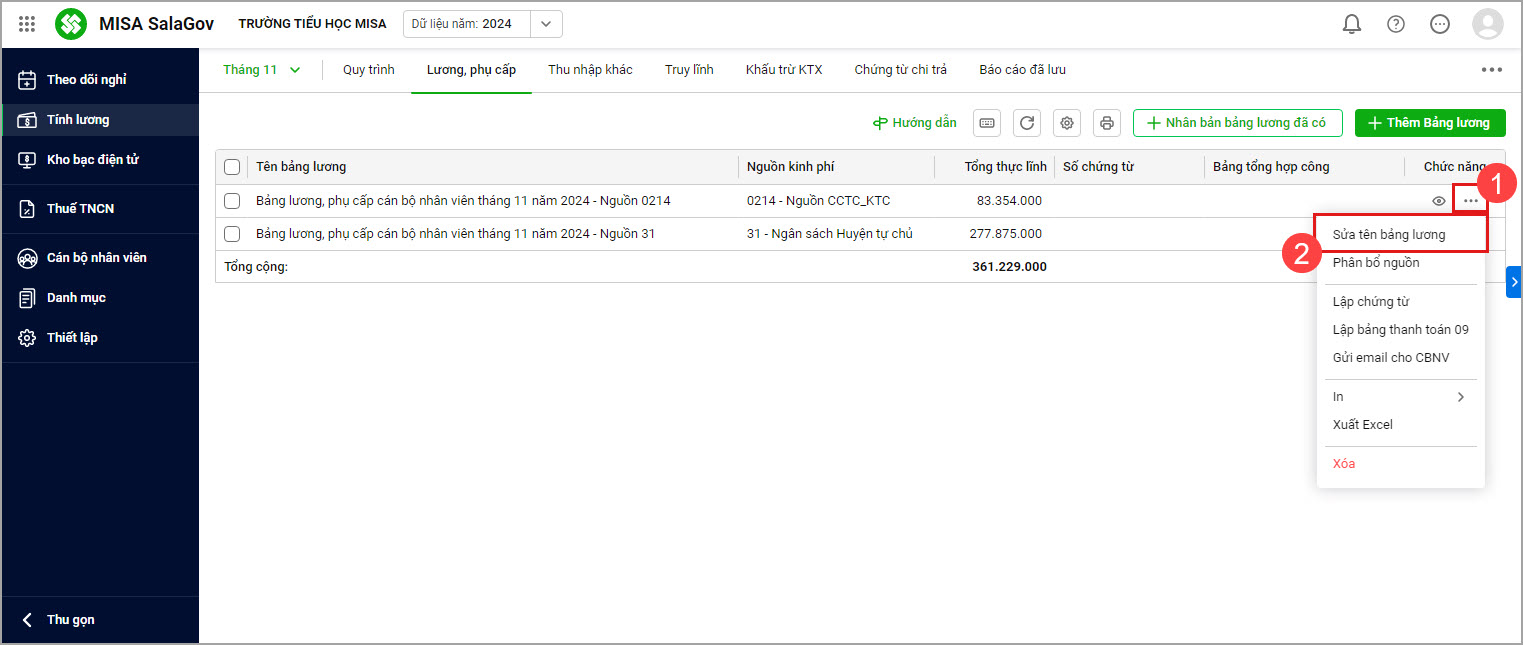The width and height of the screenshot is (1523, 645).
Task: Open the app launcher grid icon
Action: [x=27, y=24]
